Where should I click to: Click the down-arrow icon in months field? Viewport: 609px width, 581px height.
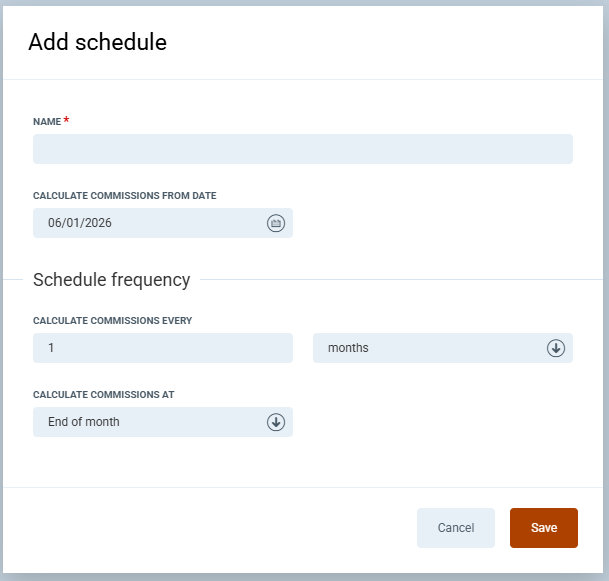[556, 348]
